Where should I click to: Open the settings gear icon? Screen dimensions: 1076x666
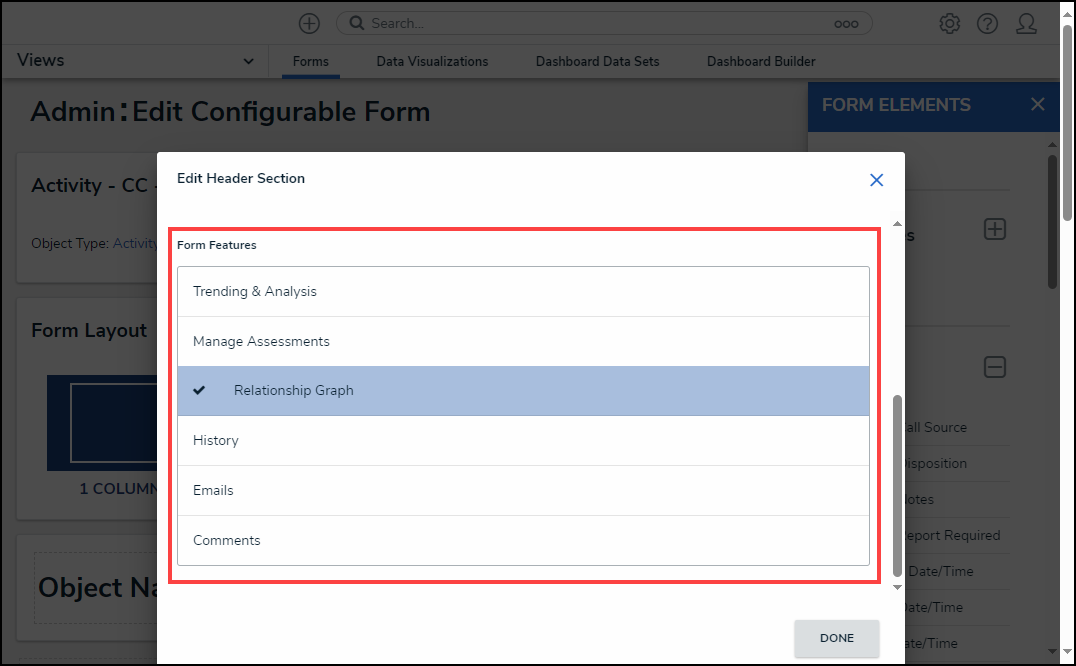click(x=949, y=24)
